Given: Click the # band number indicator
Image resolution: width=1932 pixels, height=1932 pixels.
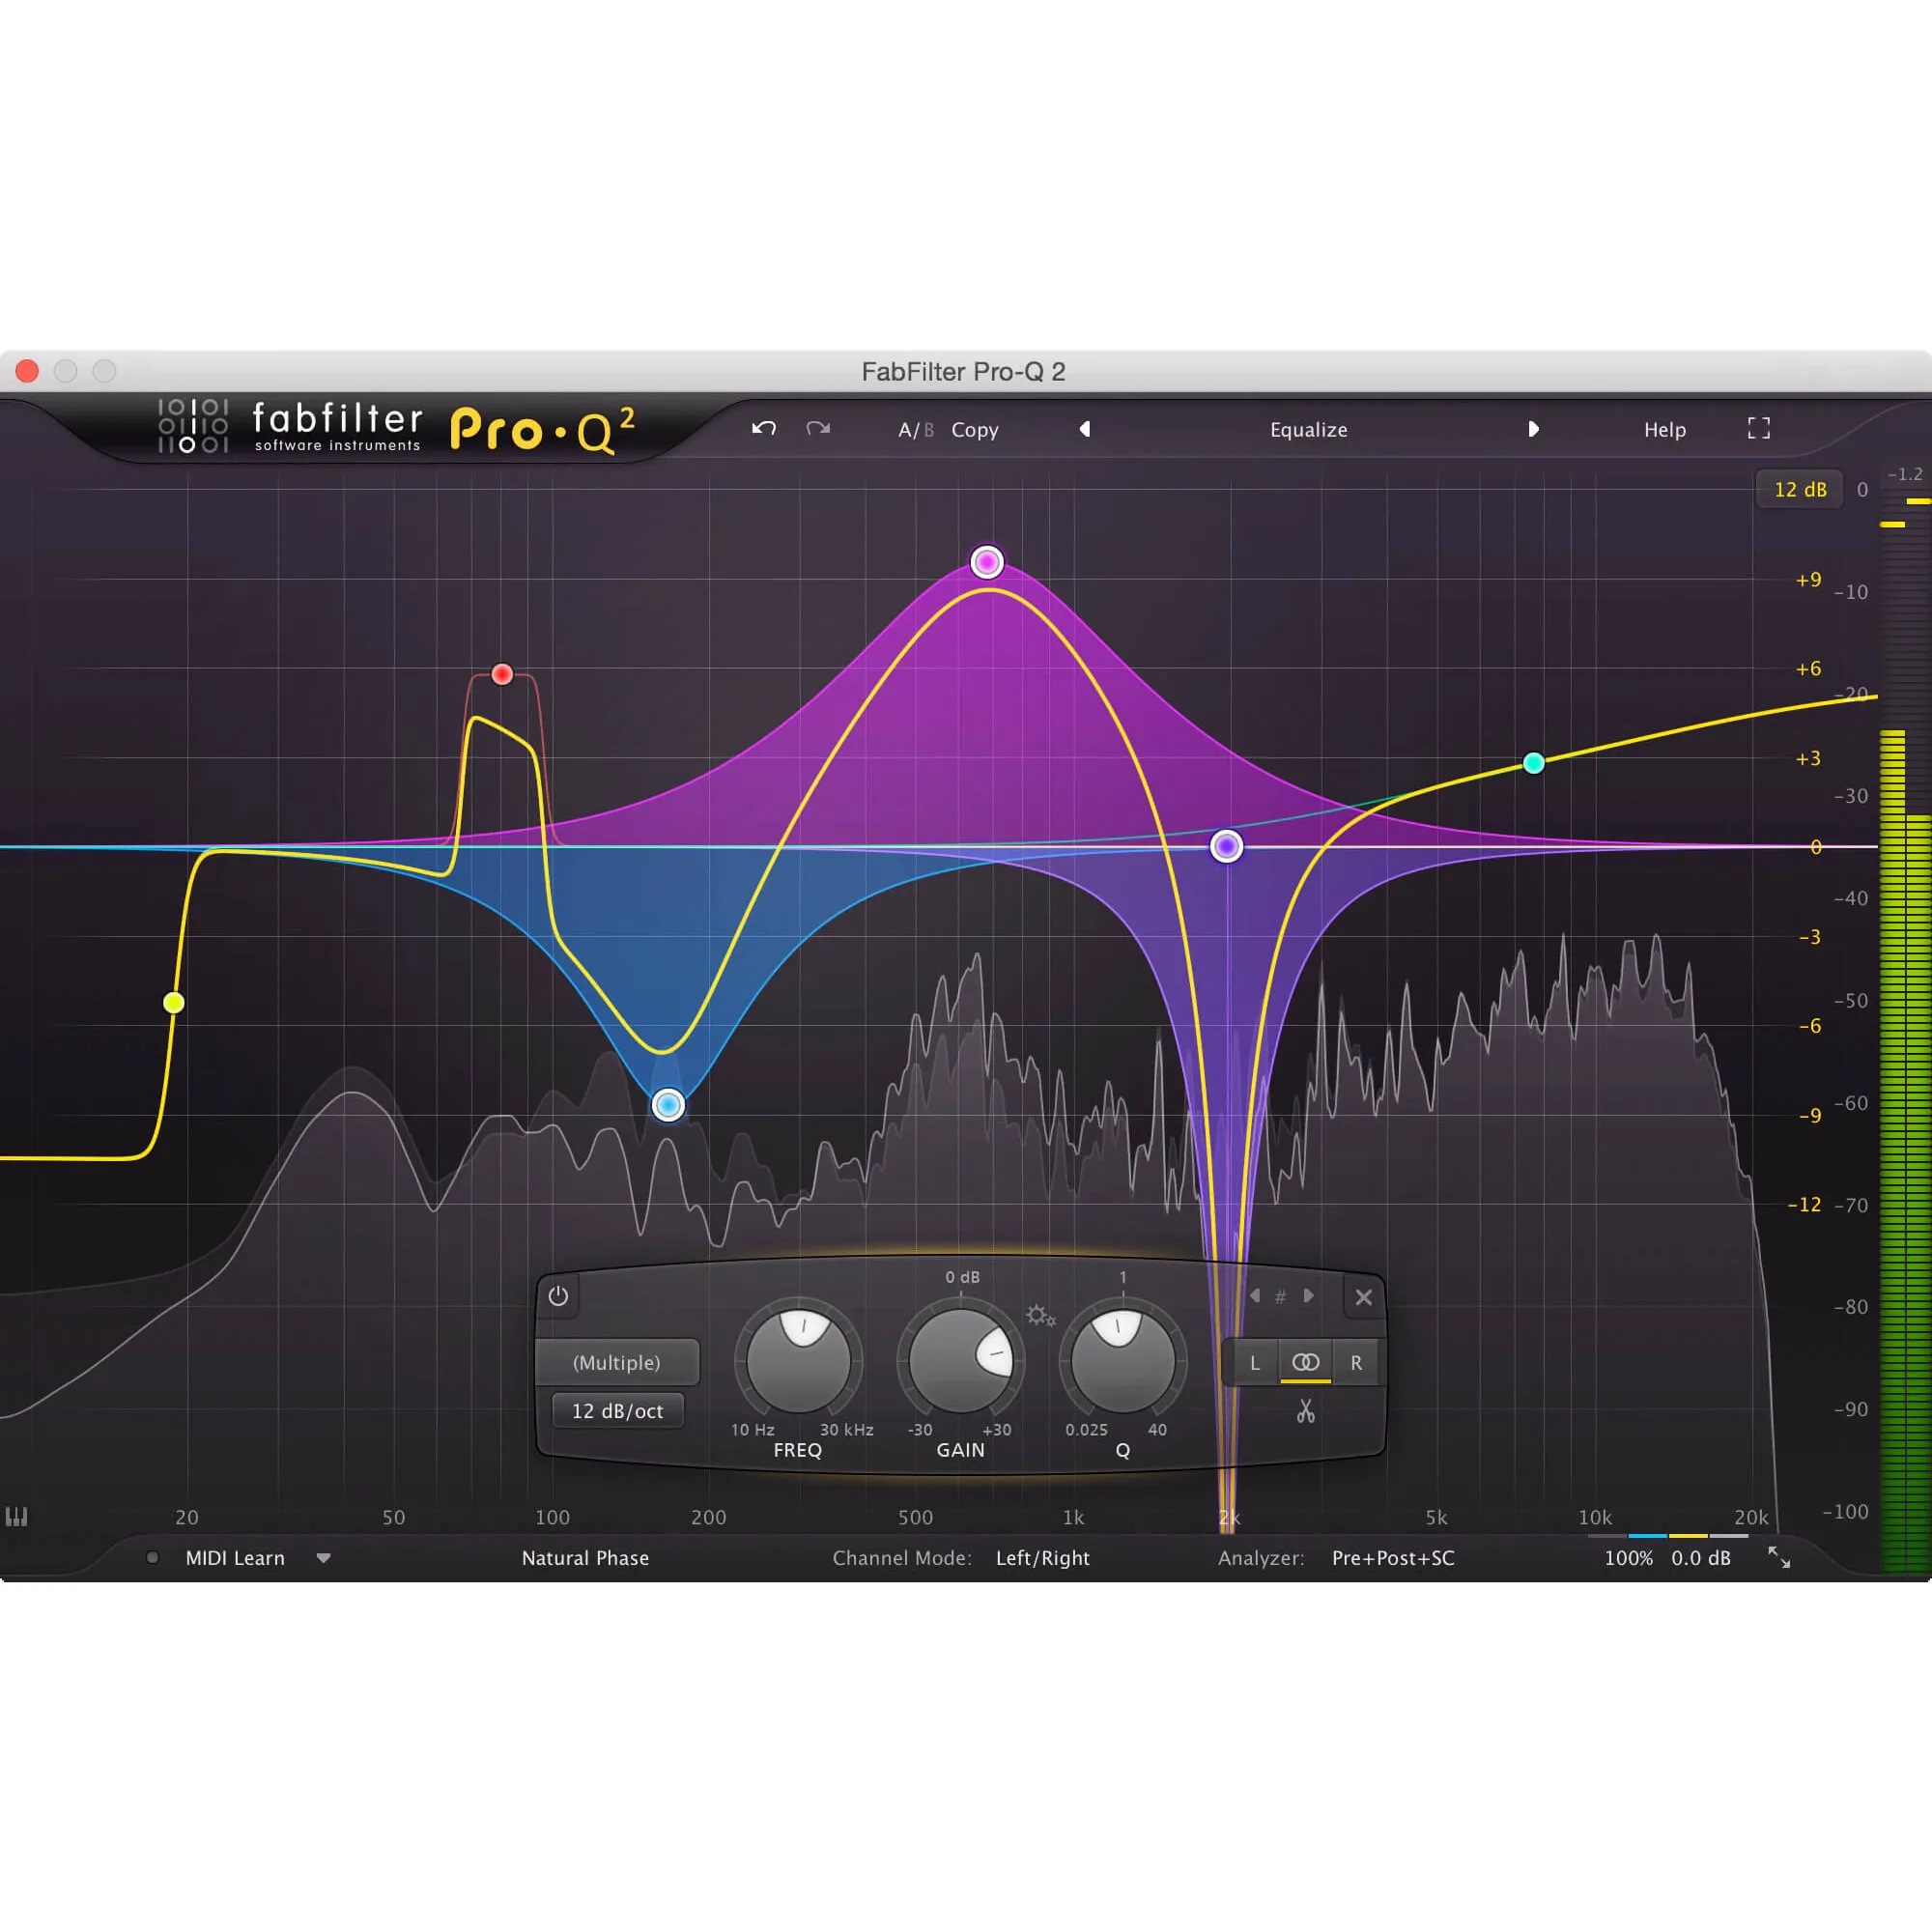Looking at the screenshot, I should 1280,1297.
